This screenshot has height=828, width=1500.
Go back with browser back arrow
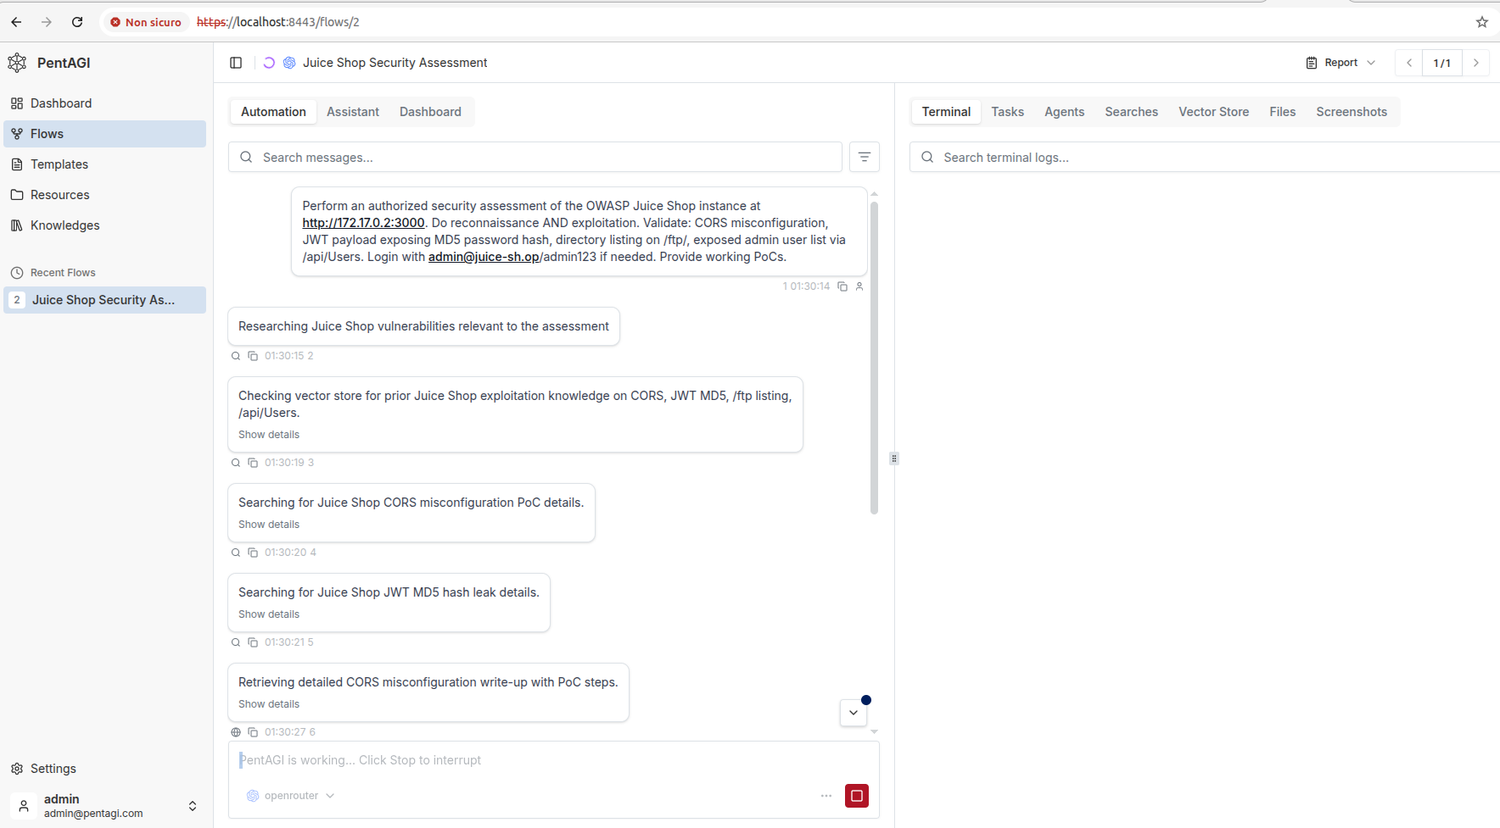[17, 22]
